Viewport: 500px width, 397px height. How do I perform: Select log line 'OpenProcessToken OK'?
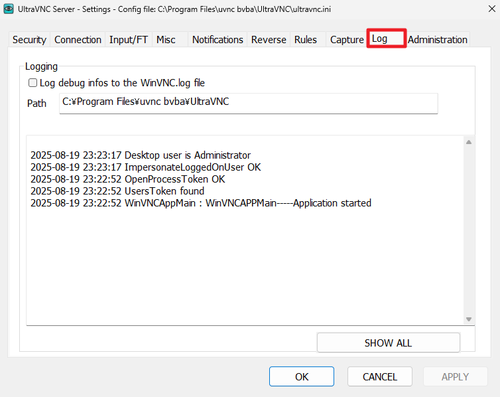(x=128, y=179)
